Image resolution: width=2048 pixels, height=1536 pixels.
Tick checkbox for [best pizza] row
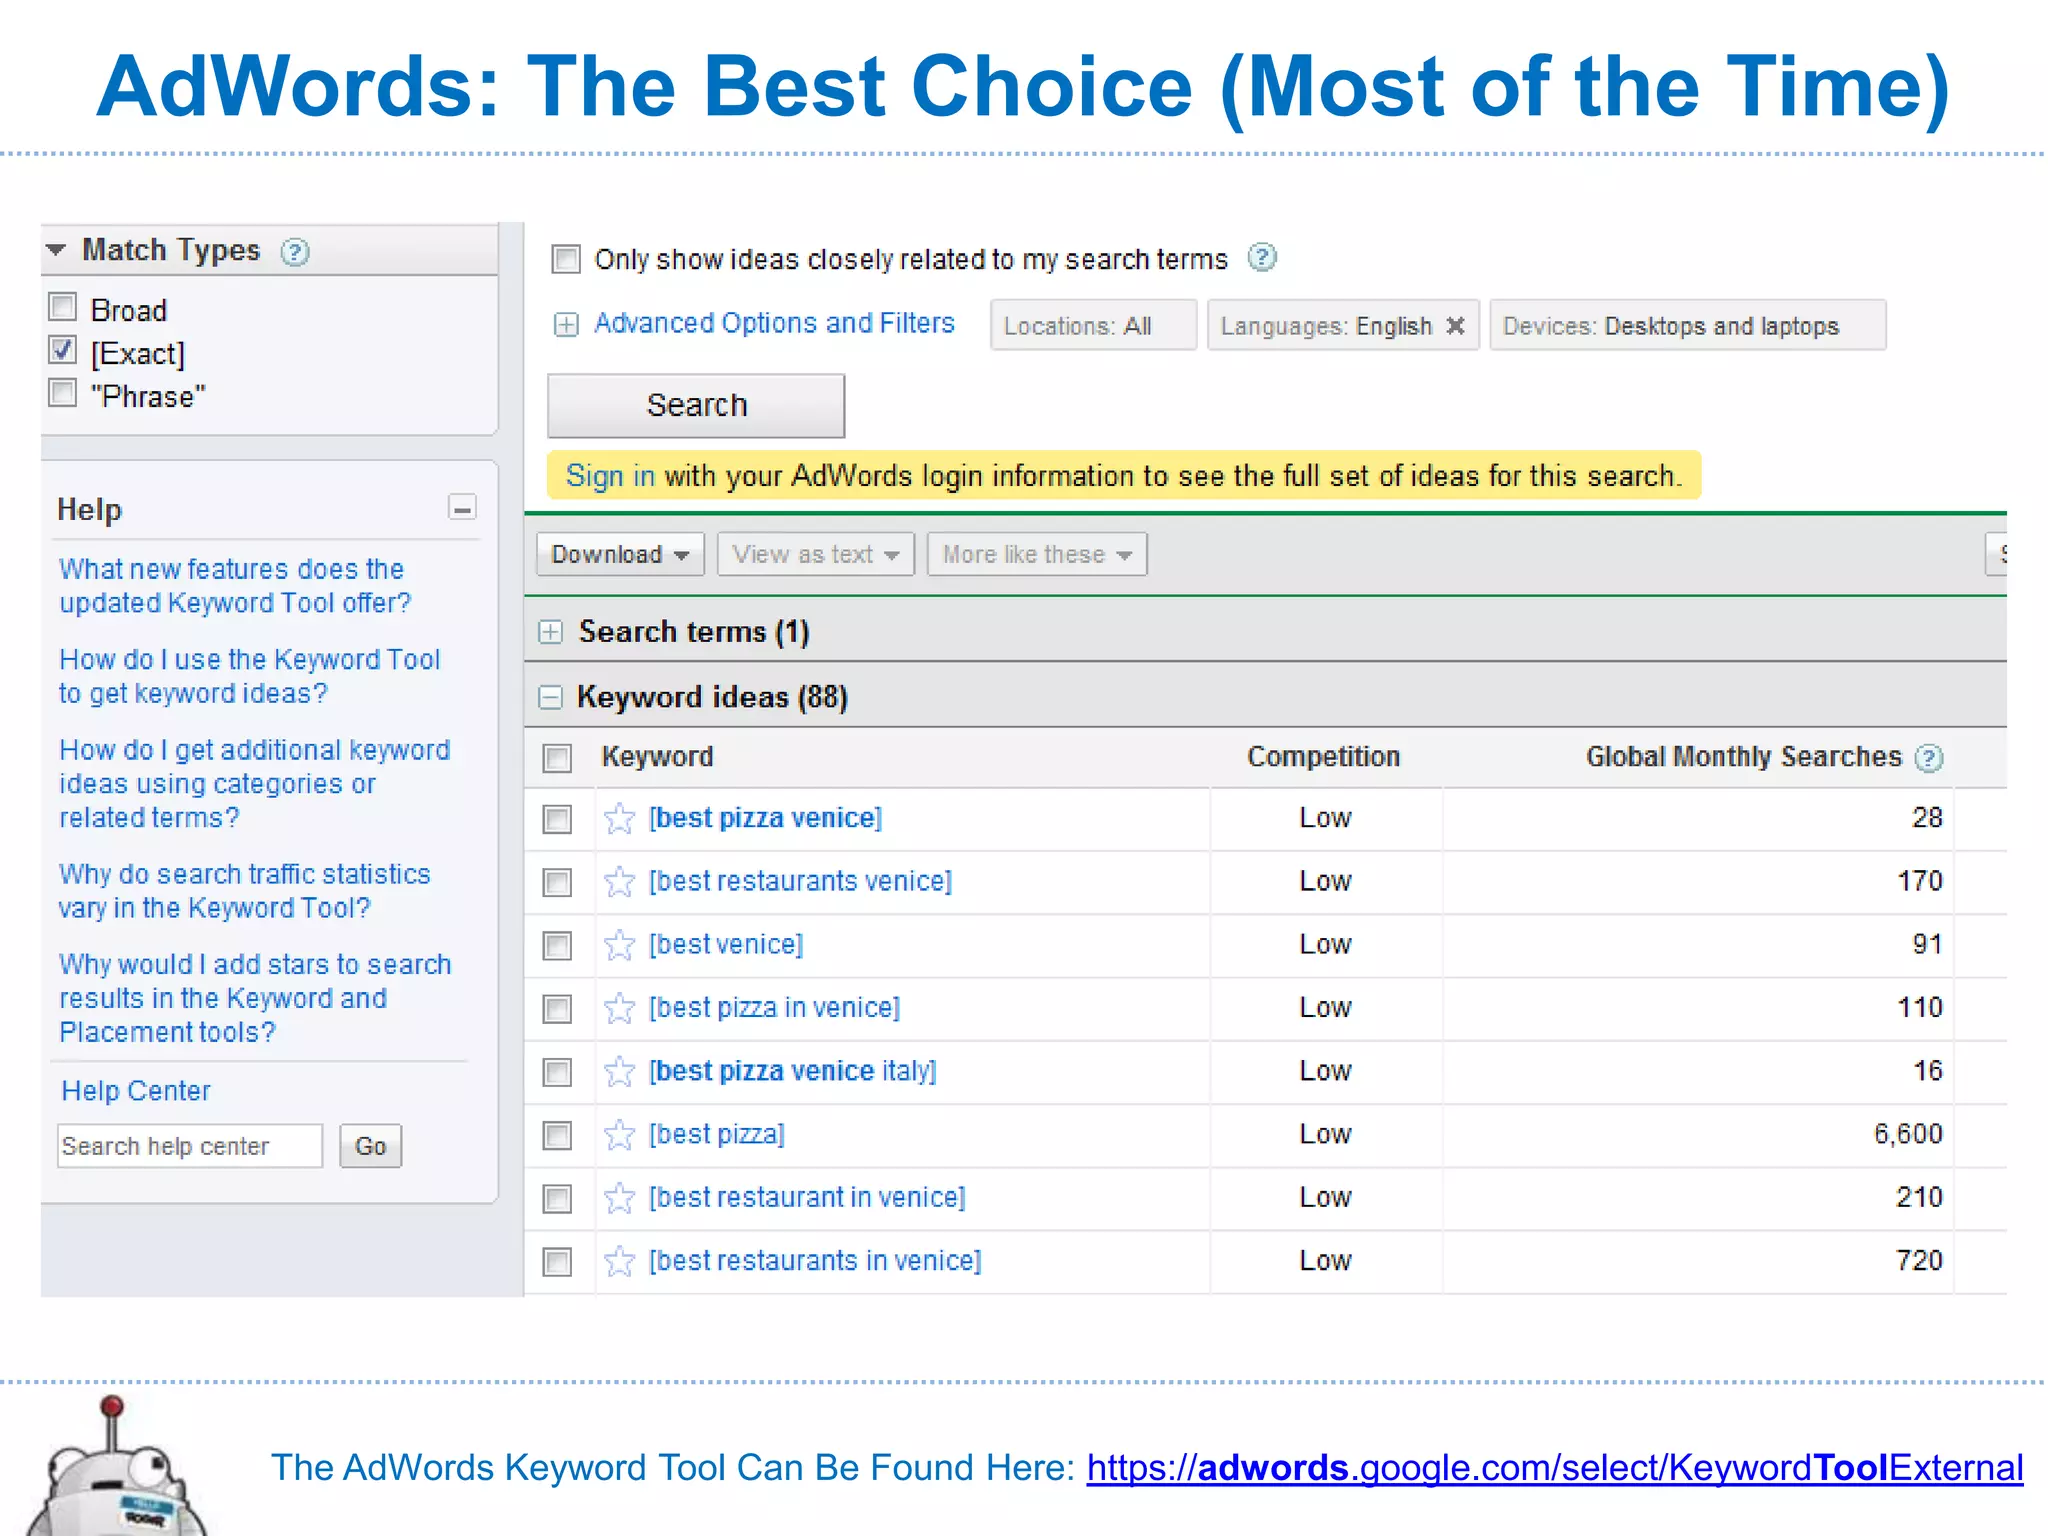tap(557, 1136)
